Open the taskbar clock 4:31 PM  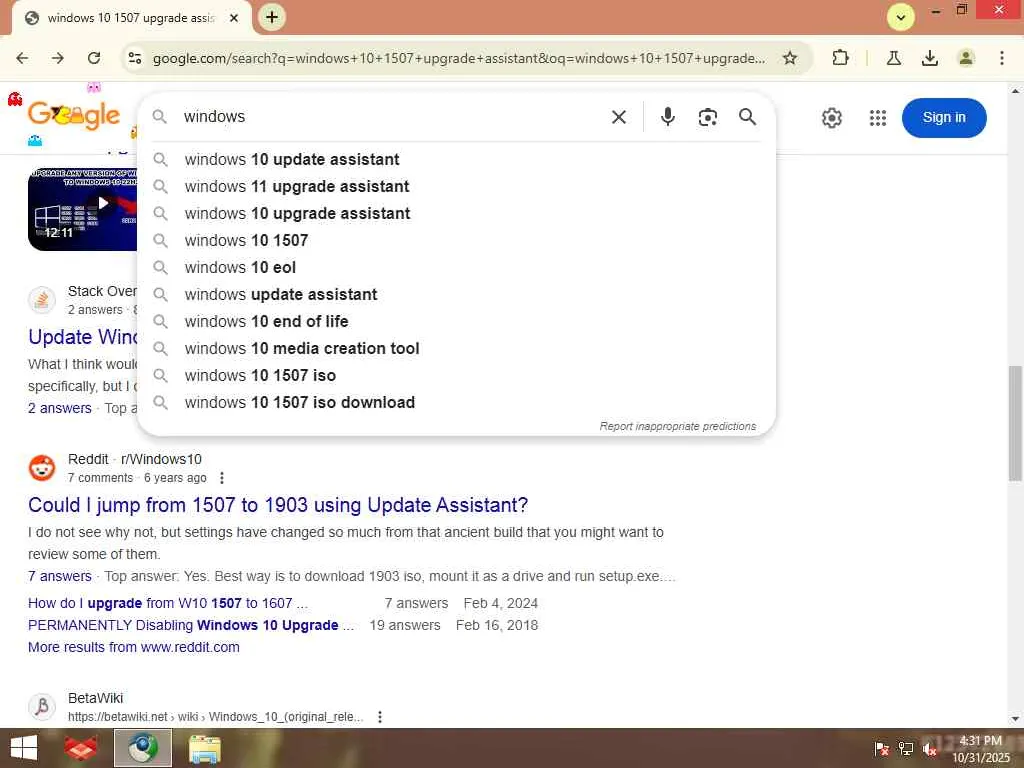coord(980,749)
